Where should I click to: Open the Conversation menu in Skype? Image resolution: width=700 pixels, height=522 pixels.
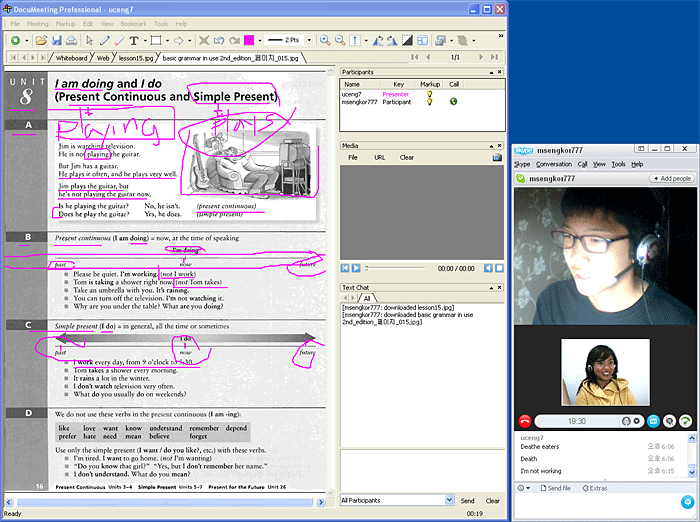coord(554,164)
